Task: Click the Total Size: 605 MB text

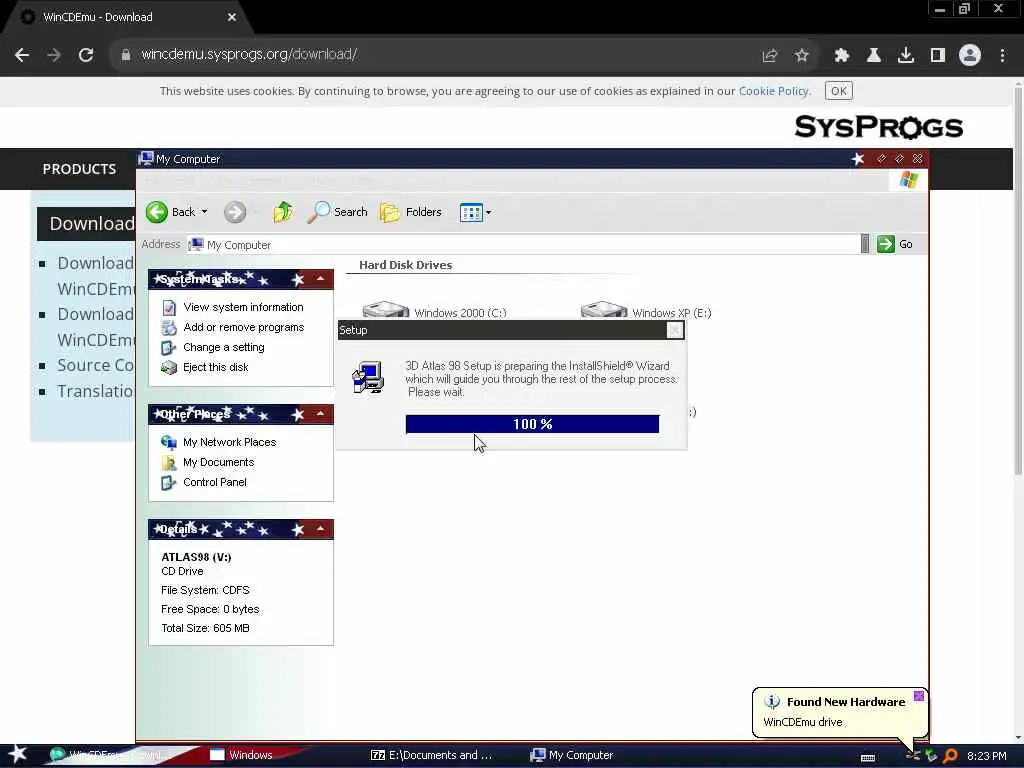Action: (205, 628)
